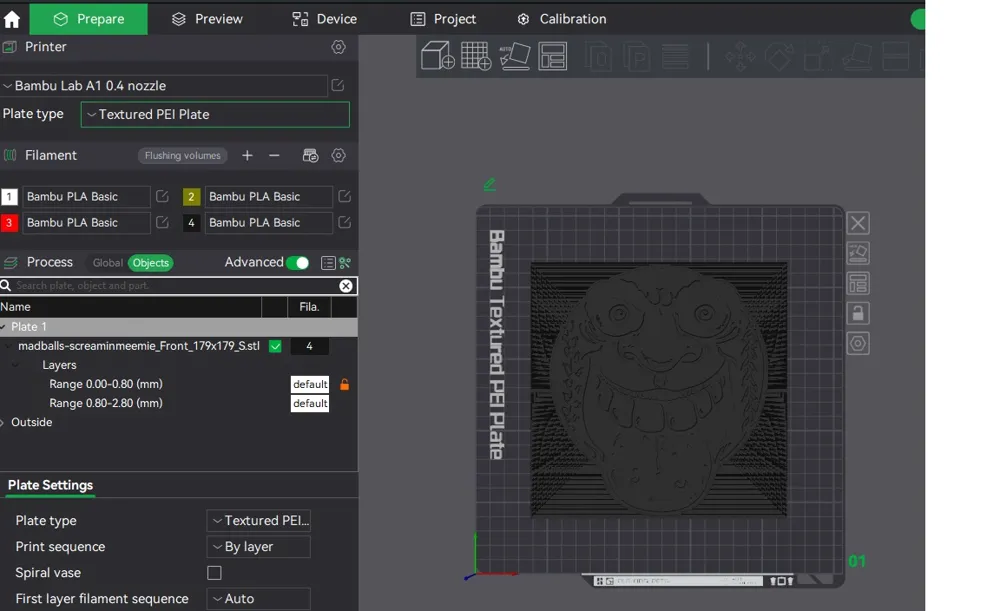The width and height of the screenshot is (1000, 611).
Task: Sync filament list from AMS icon
Action: [311, 156]
